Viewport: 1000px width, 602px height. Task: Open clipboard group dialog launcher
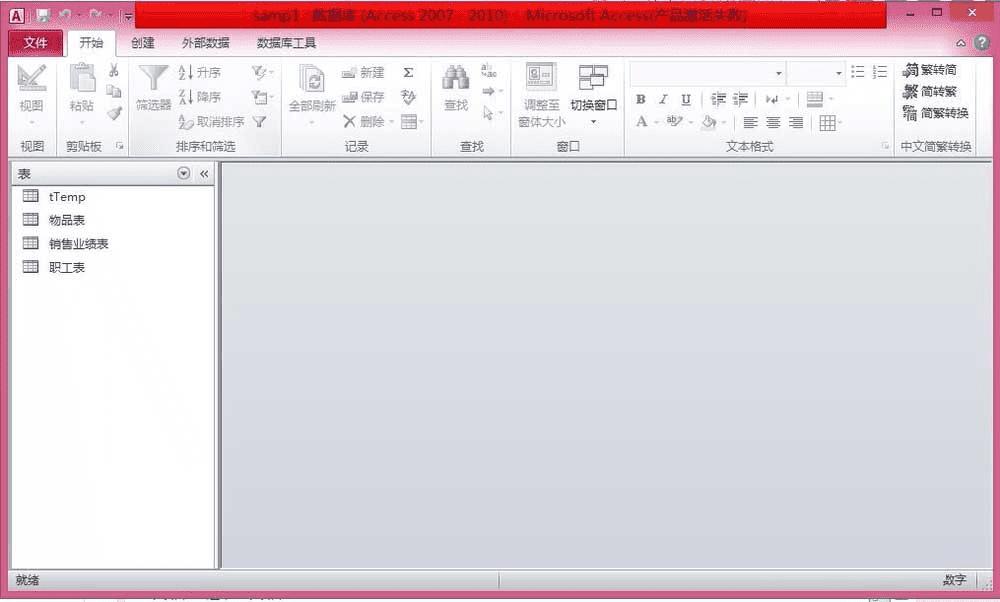click(x=119, y=146)
